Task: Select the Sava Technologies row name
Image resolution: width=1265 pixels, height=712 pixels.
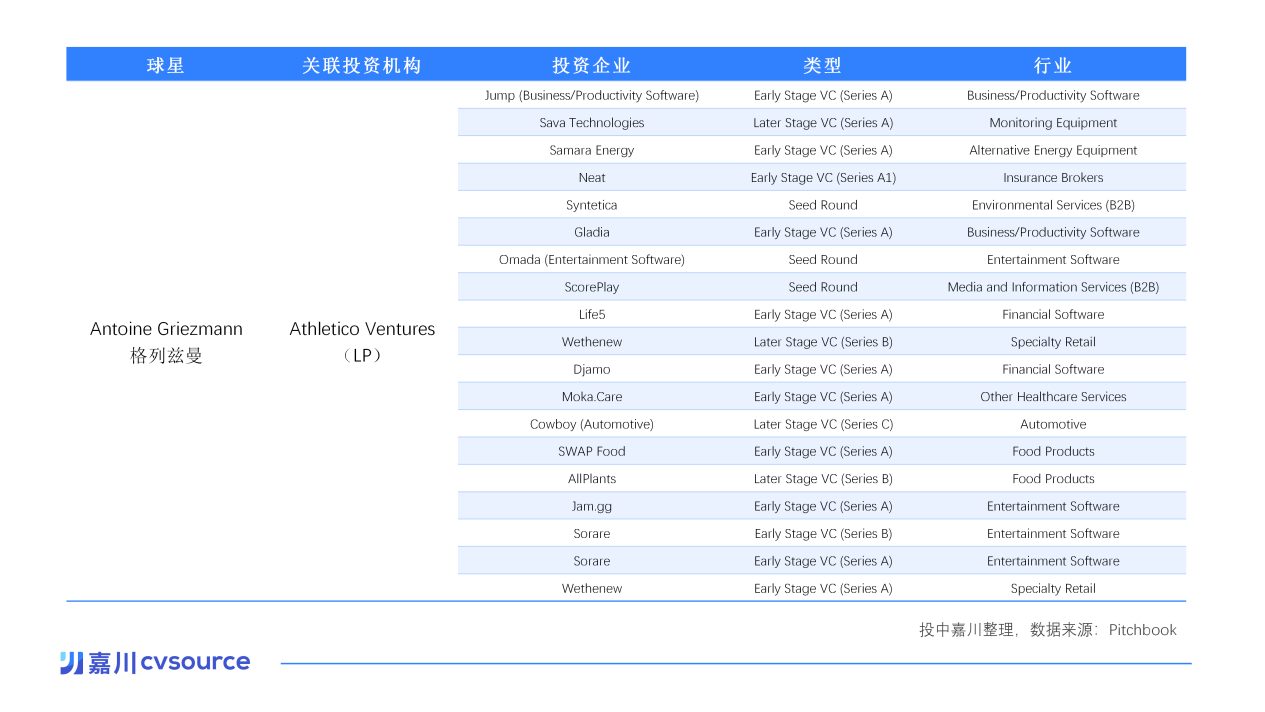Action: click(x=592, y=123)
